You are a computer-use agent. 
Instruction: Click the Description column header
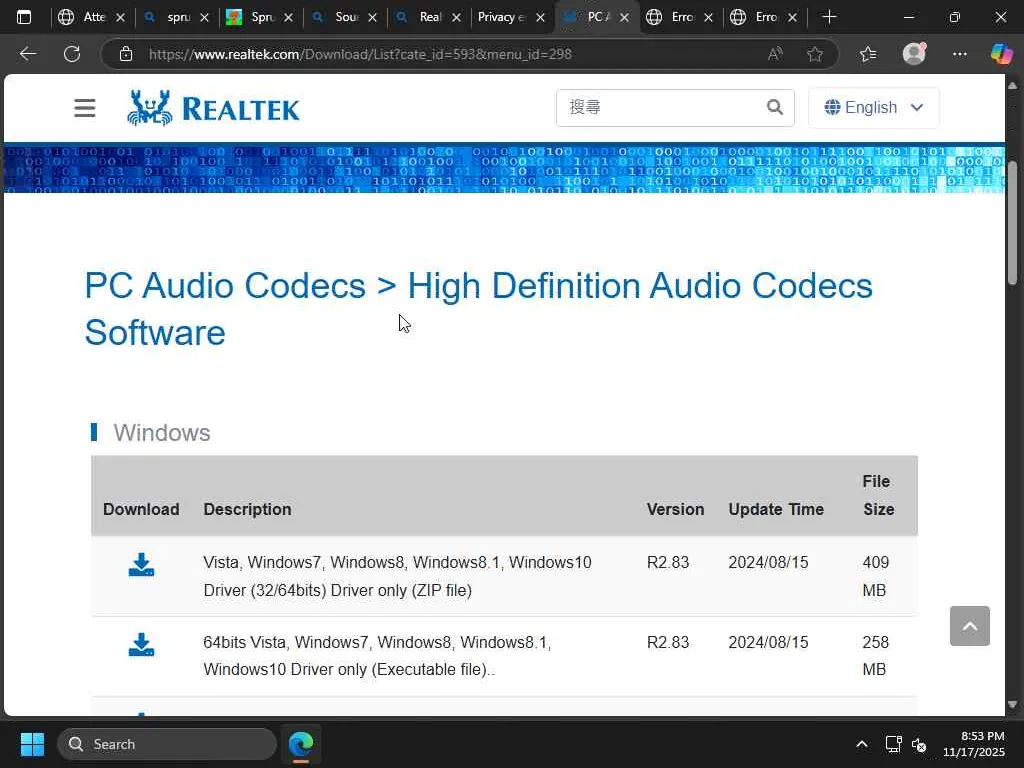point(248,509)
